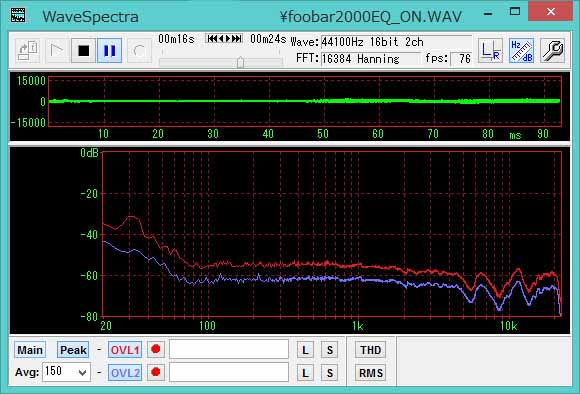Screen dimensions: 580x394
Task: Click the S button beside OVL2
Action: click(x=330, y=373)
